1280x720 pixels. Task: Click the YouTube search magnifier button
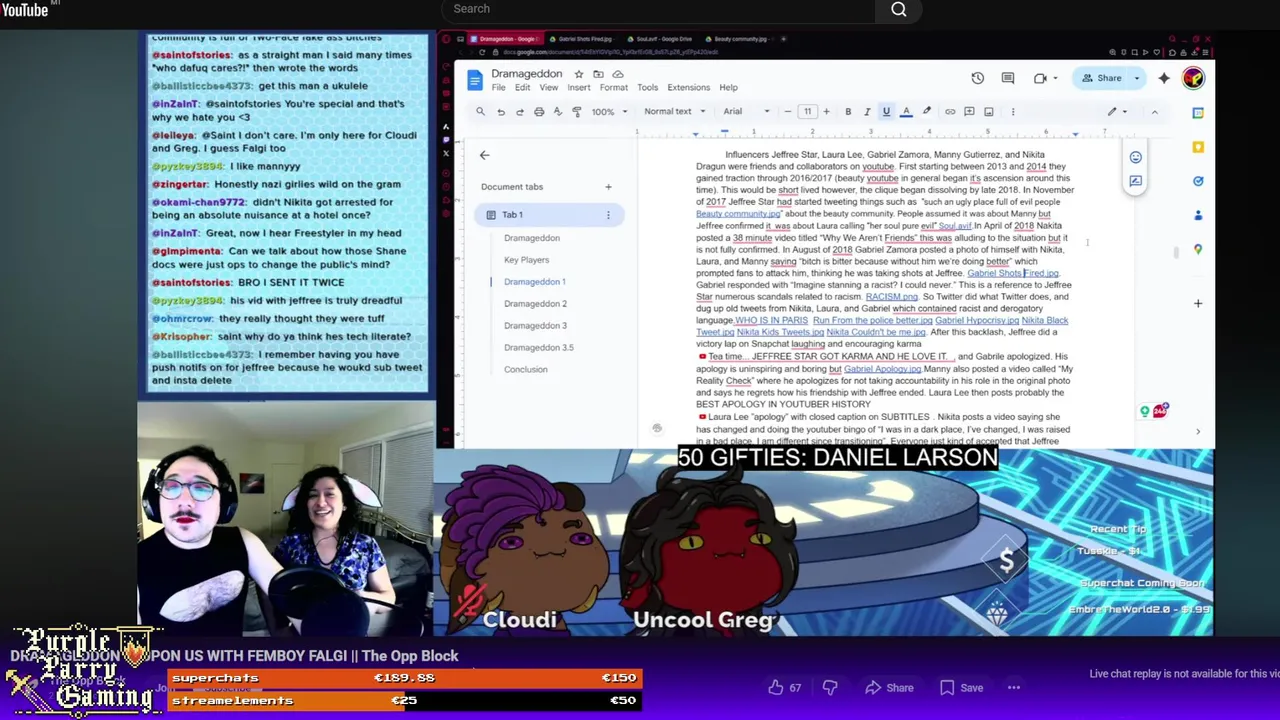pos(899,9)
